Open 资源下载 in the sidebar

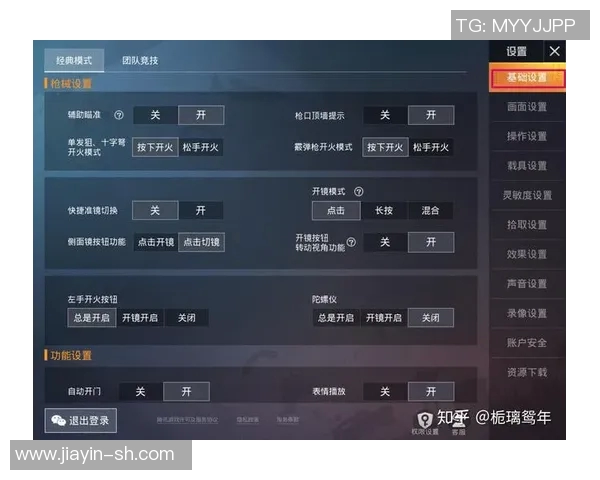click(x=527, y=372)
